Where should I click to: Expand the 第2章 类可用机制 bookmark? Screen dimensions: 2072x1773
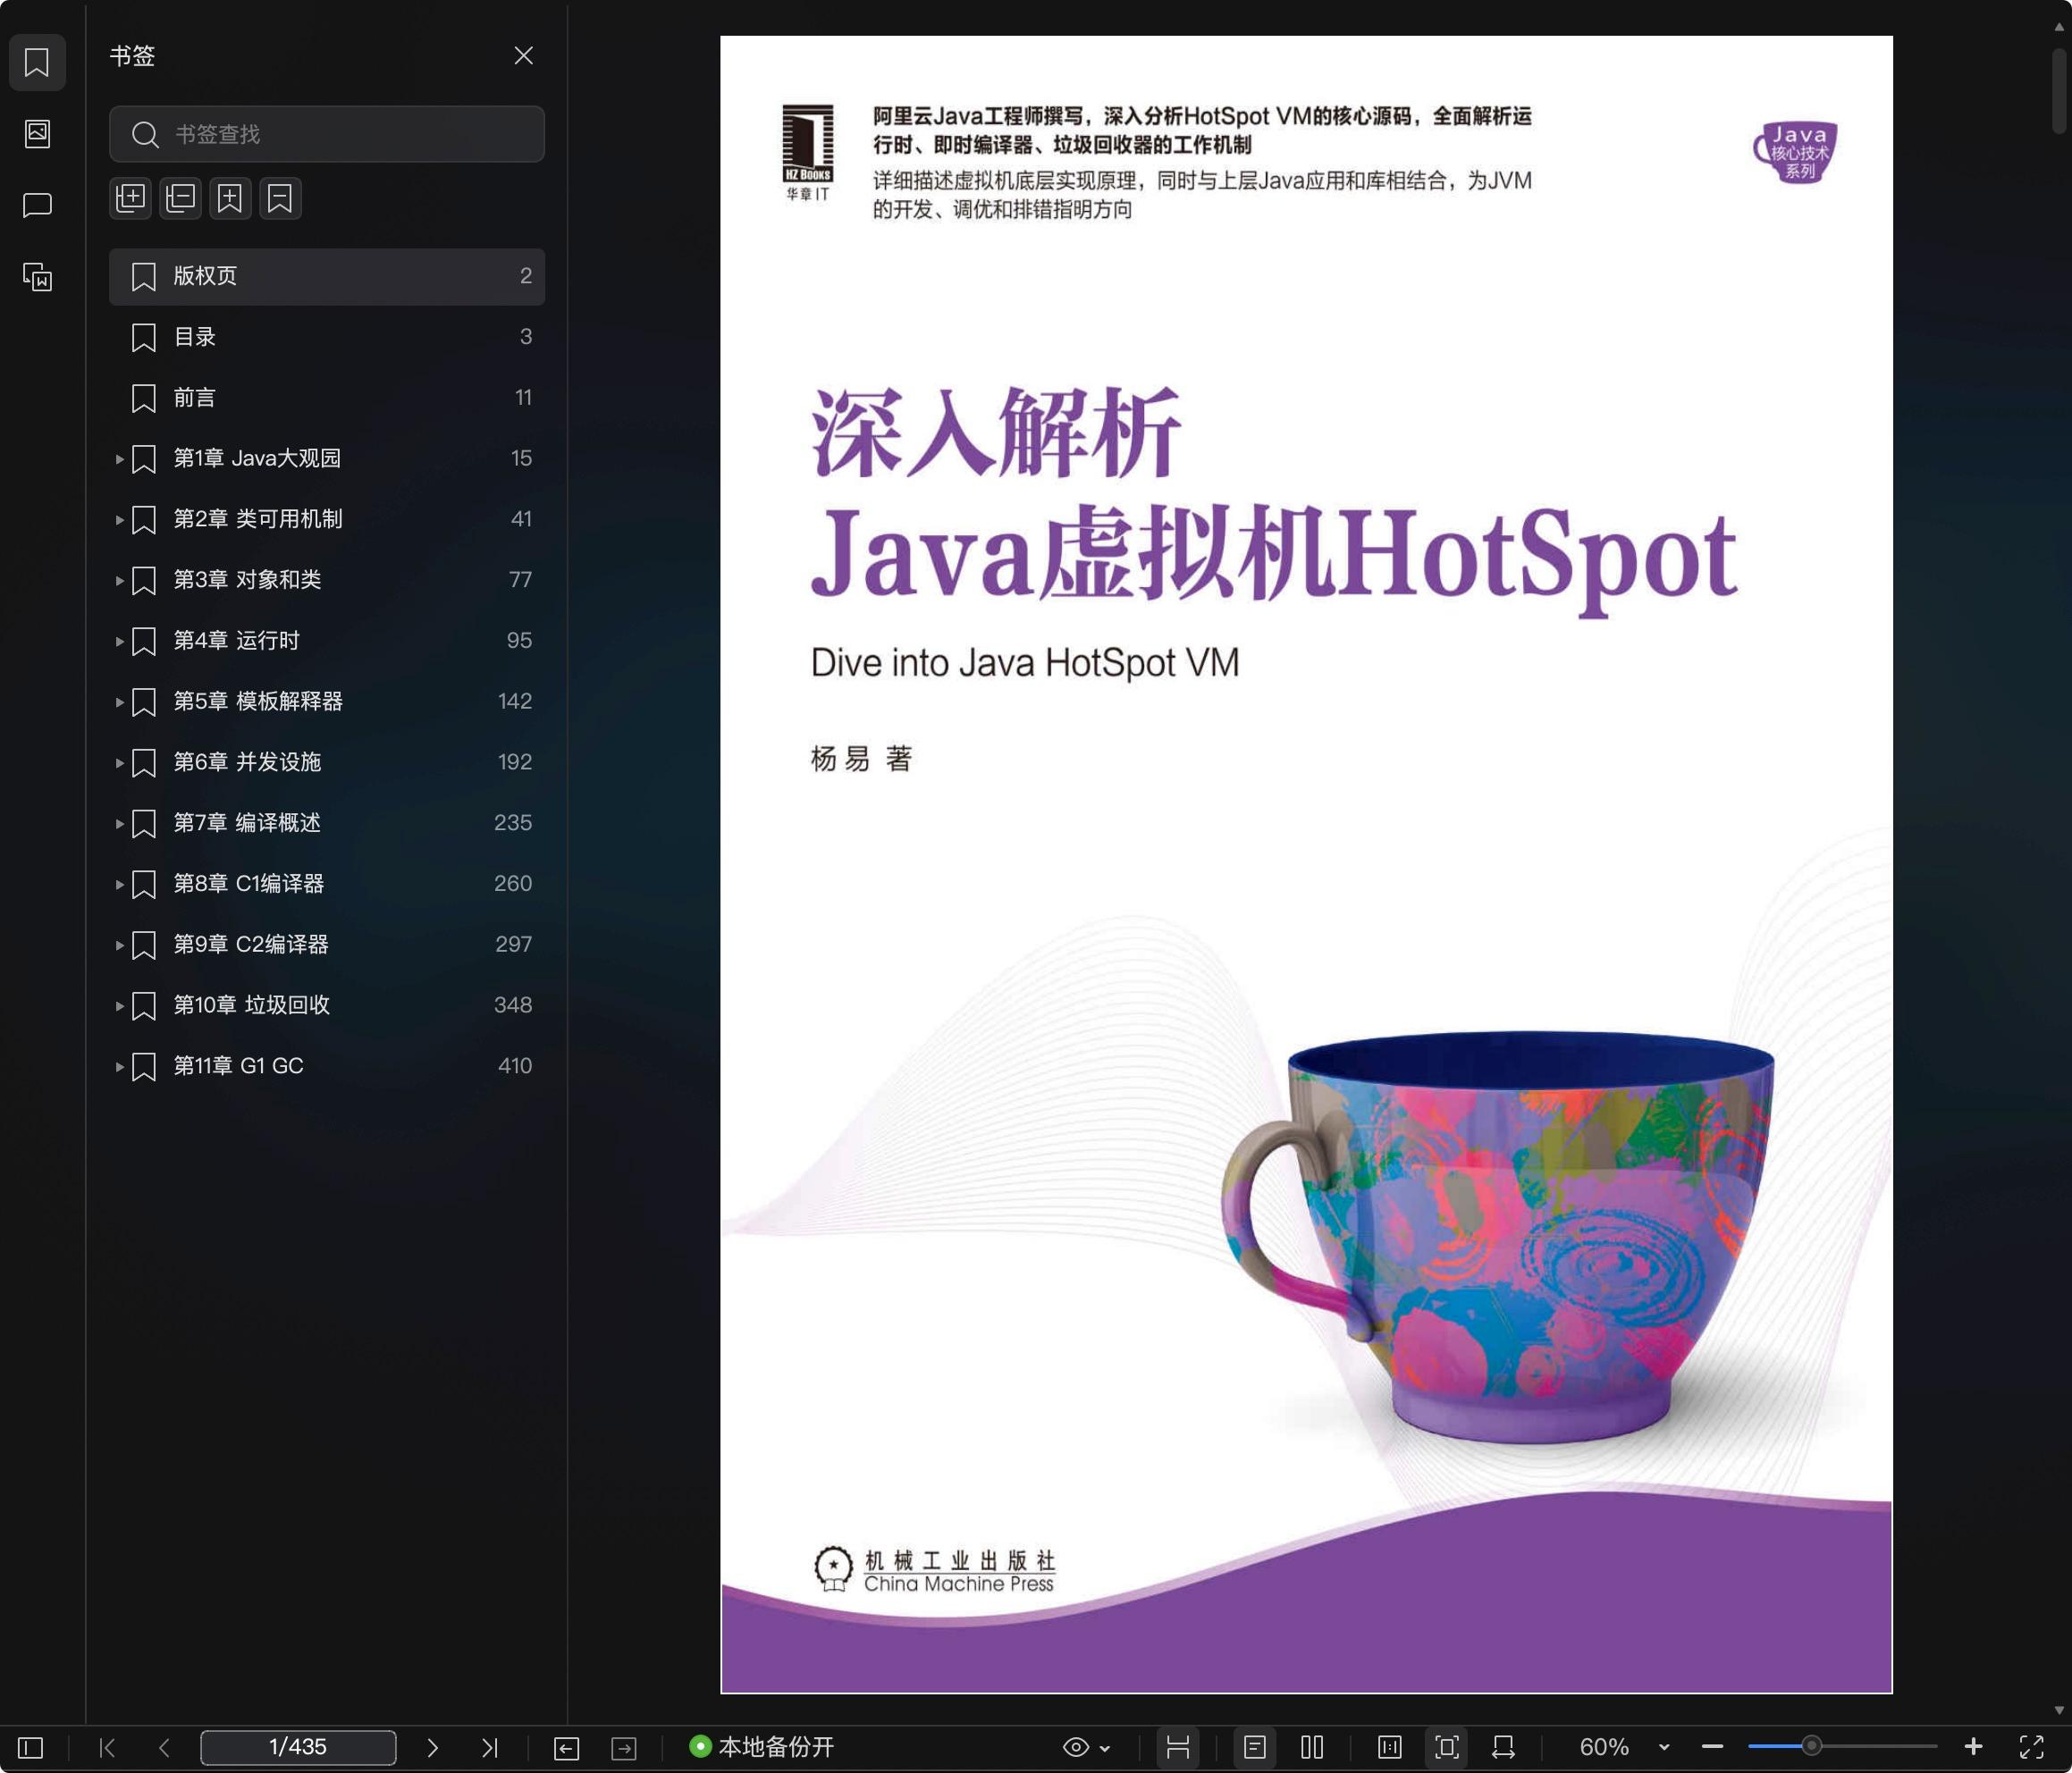[x=119, y=520]
